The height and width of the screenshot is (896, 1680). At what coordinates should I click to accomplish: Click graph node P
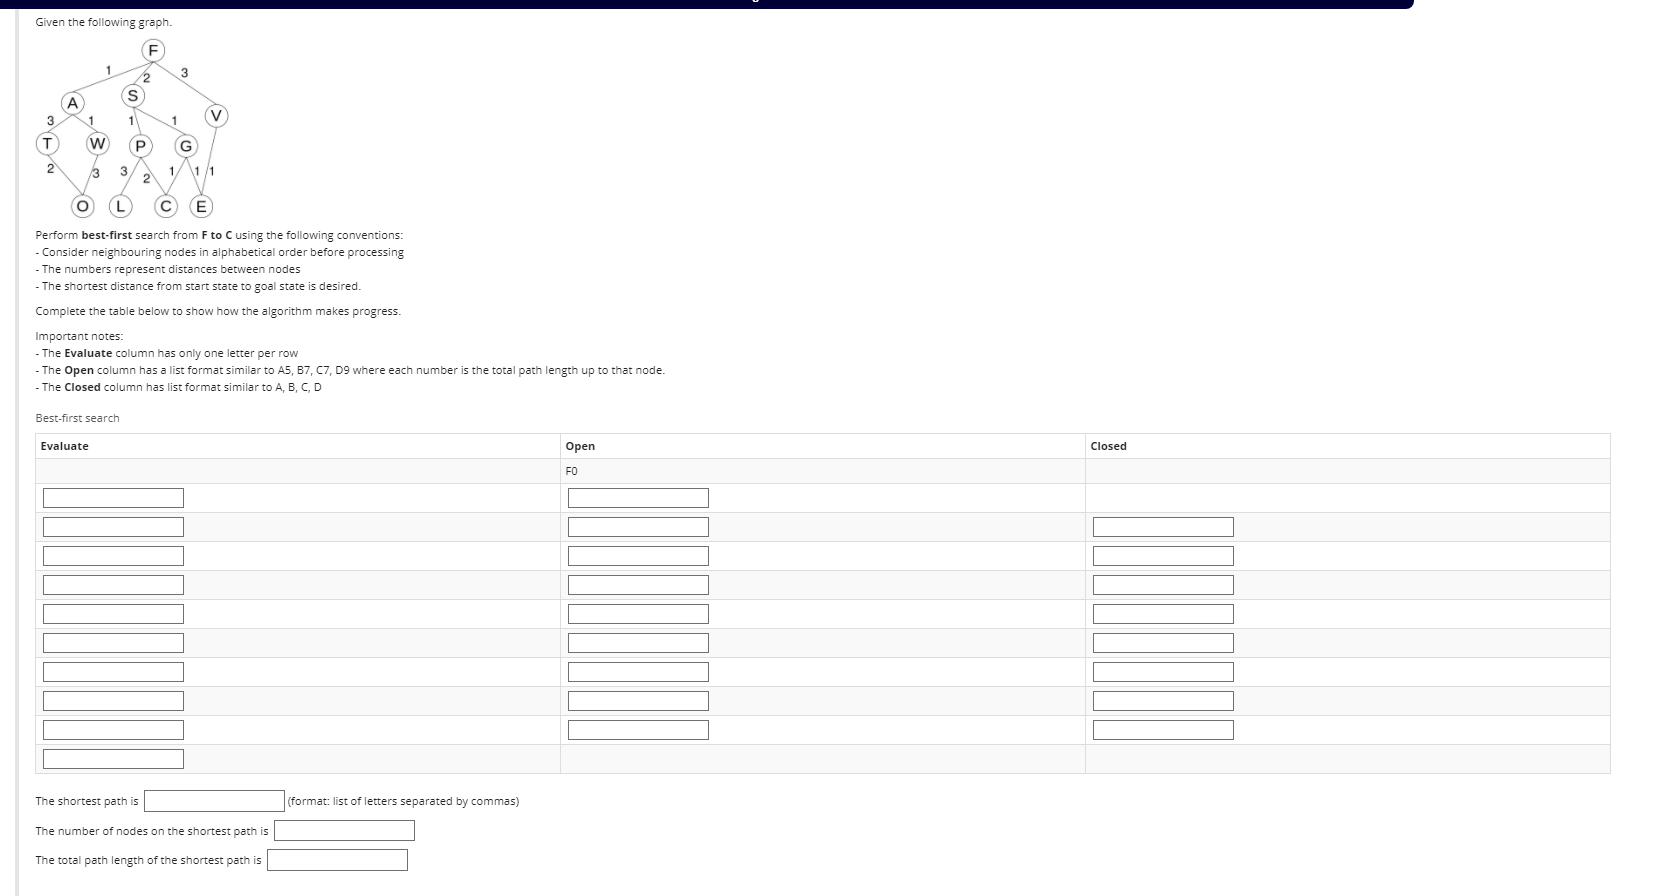click(140, 146)
